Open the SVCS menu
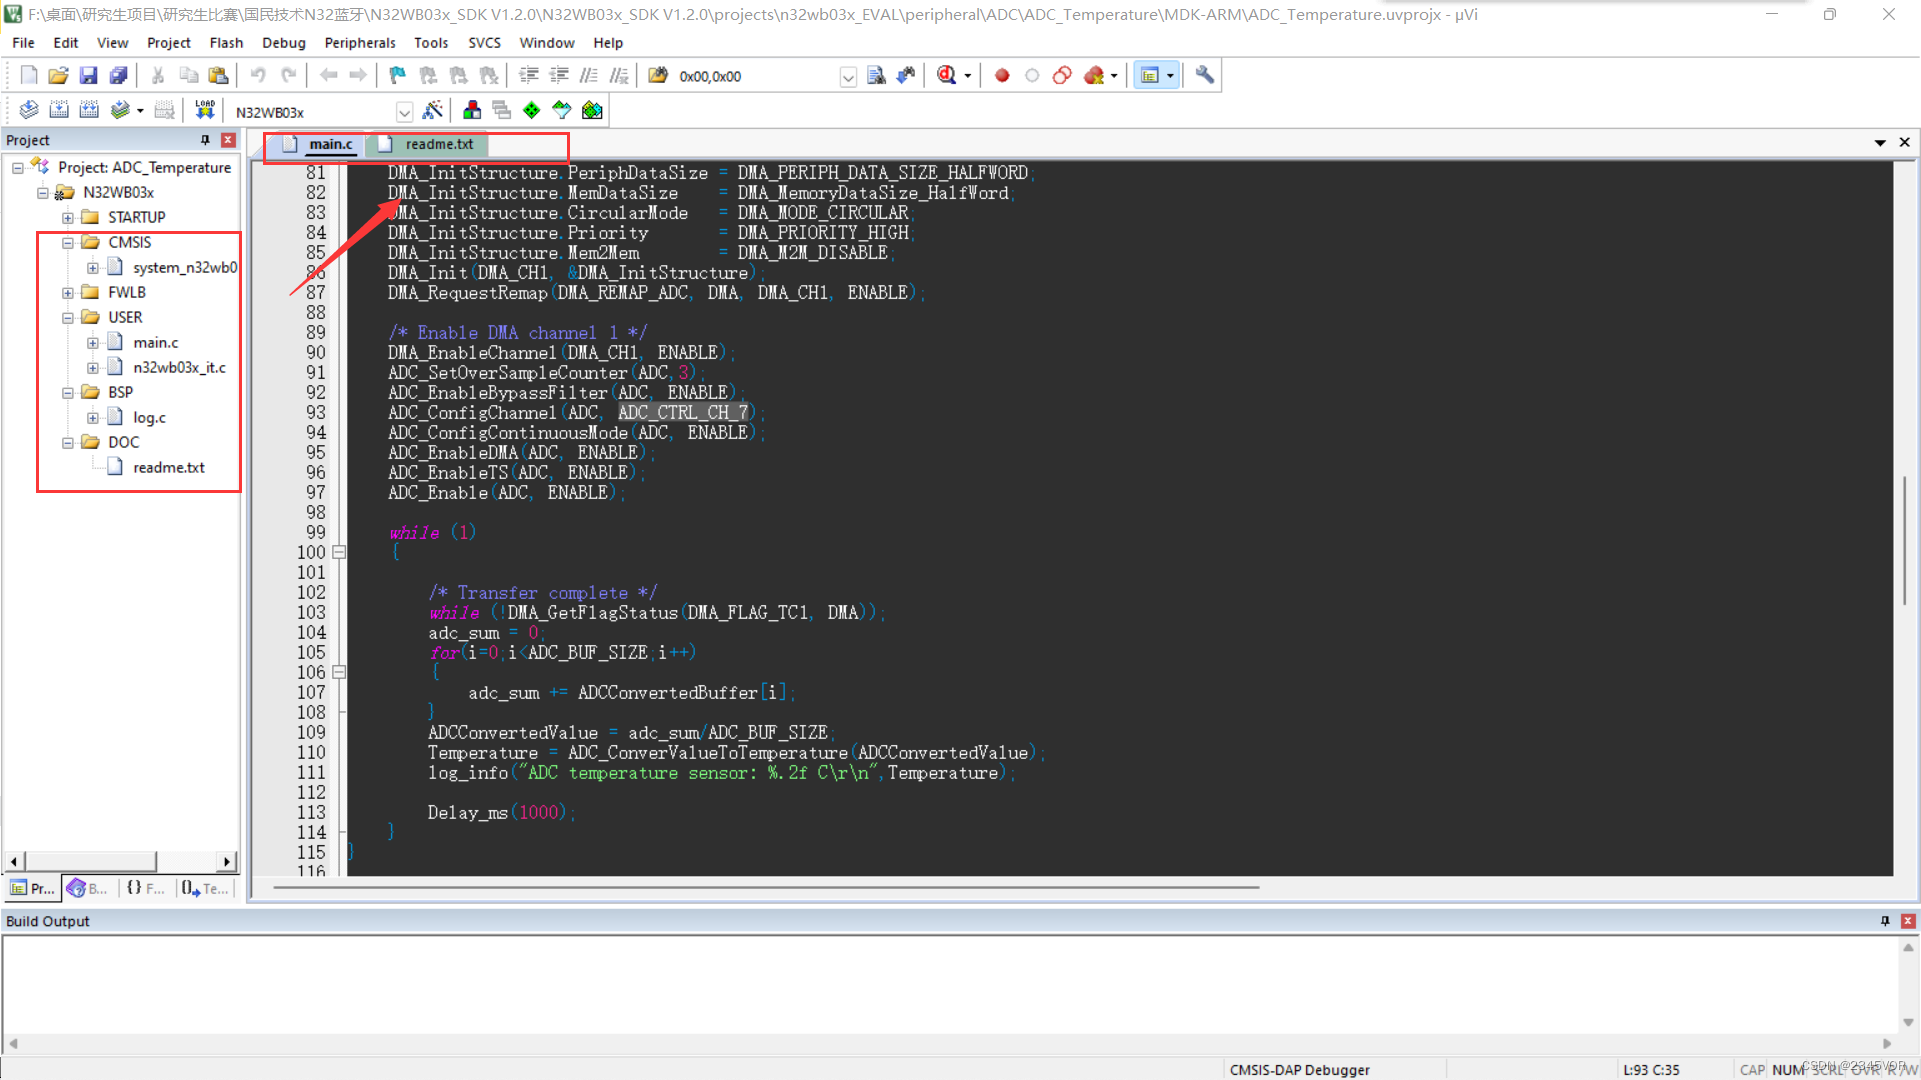Image resolution: width=1921 pixels, height=1080 pixels. tap(484, 43)
